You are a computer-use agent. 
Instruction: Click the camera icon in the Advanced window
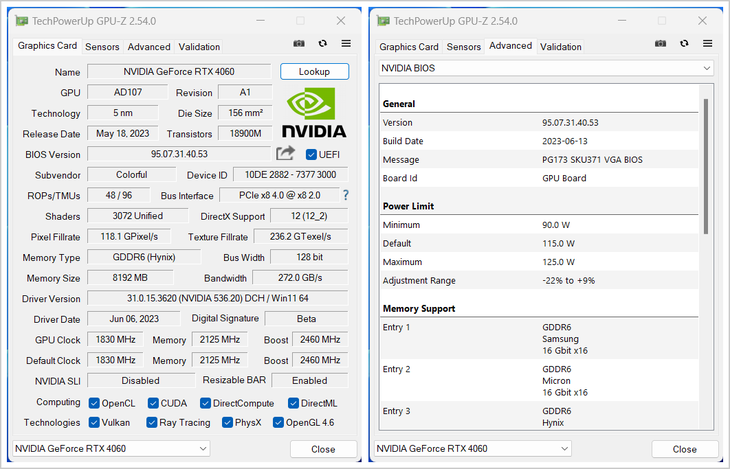[659, 44]
